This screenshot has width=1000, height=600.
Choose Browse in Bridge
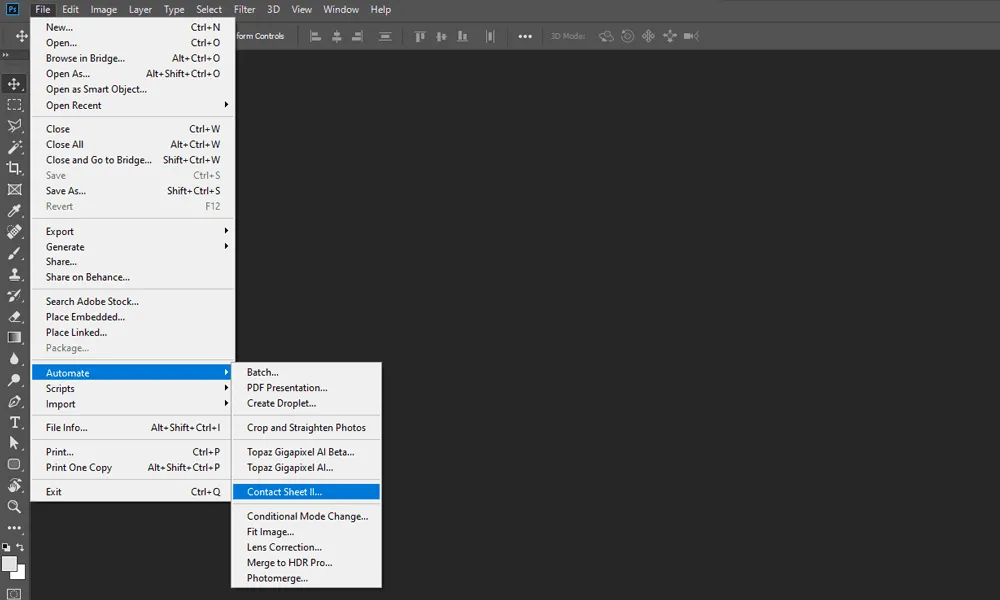point(133,58)
